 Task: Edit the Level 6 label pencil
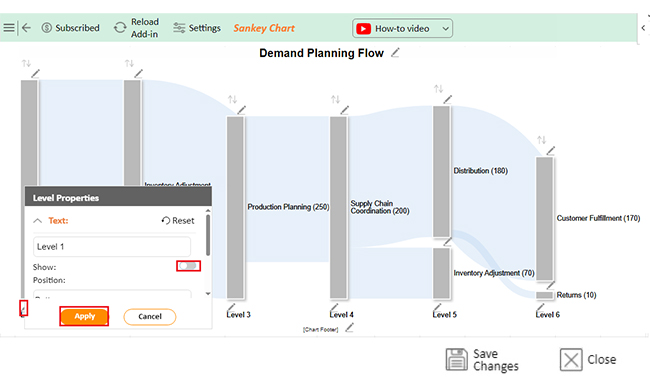(x=540, y=307)
